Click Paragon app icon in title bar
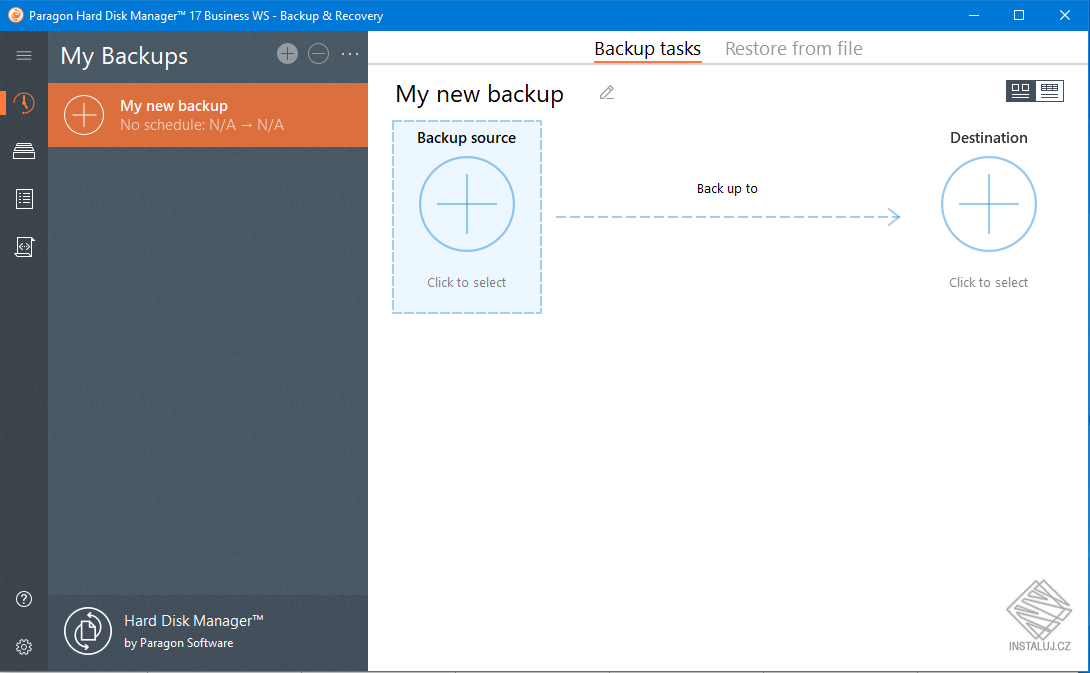Screen dimensions: 1090x673 (15, 15)
